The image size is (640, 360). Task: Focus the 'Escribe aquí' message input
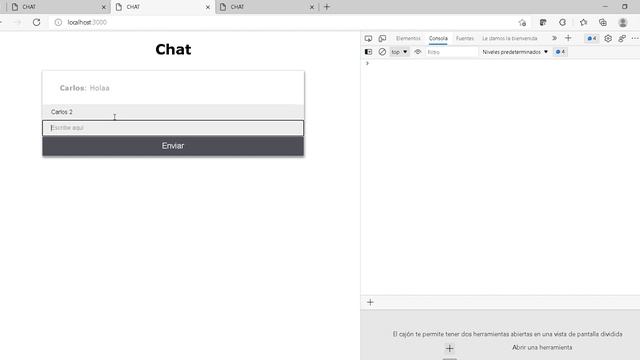pyautogui.click(x=173, y=128)
